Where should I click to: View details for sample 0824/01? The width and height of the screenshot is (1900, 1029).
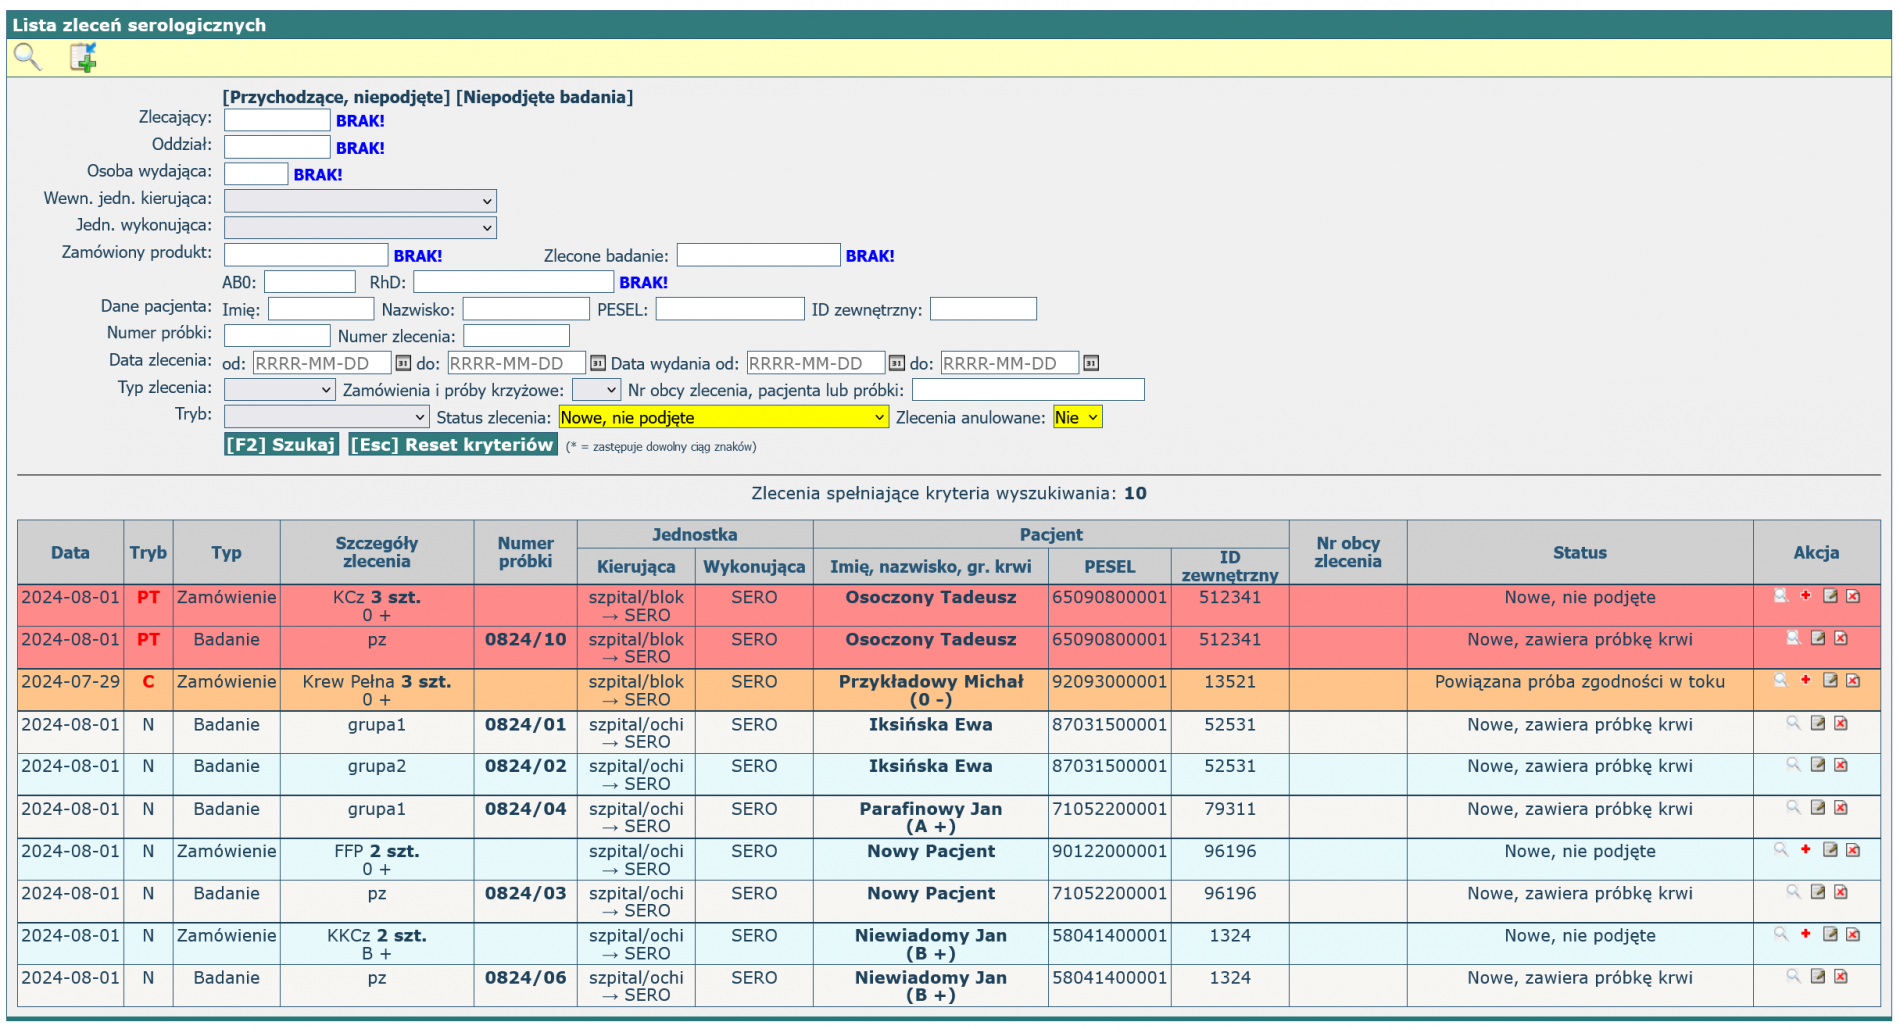coord(1793,723)
